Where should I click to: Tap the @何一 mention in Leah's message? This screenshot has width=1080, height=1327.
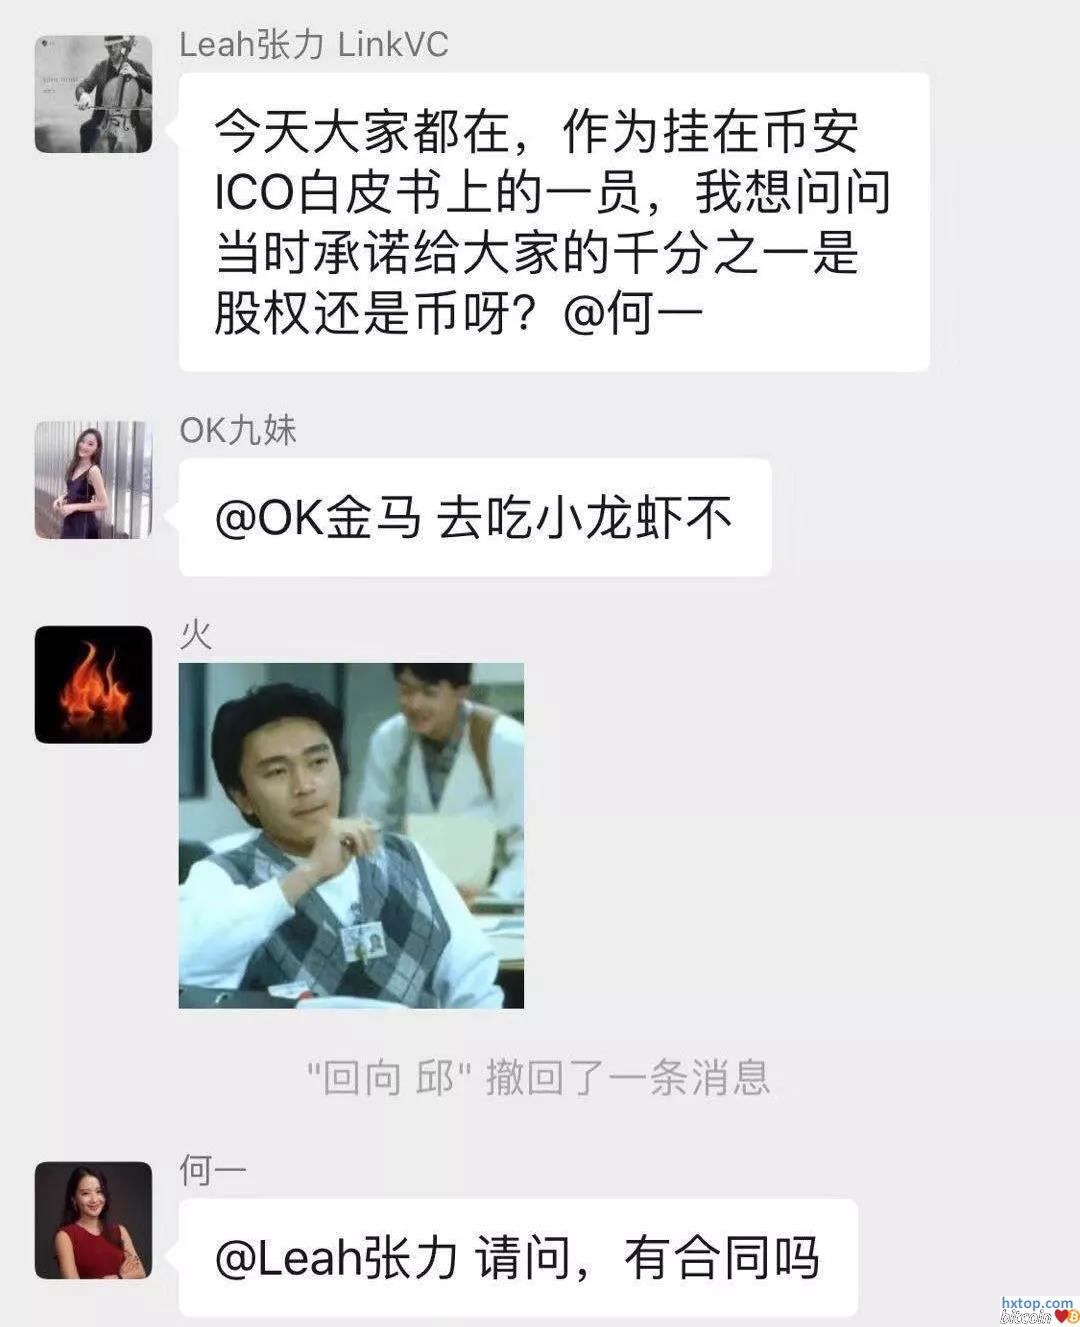tap(634, 314)
